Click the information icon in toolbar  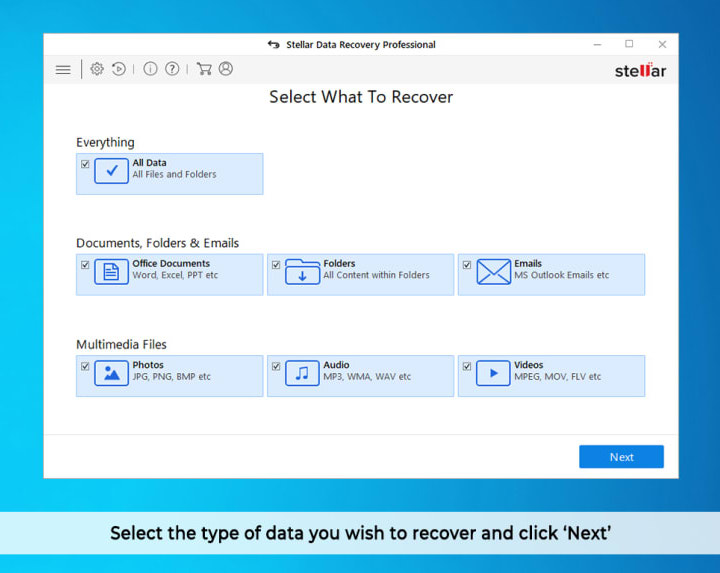(150, 69)
